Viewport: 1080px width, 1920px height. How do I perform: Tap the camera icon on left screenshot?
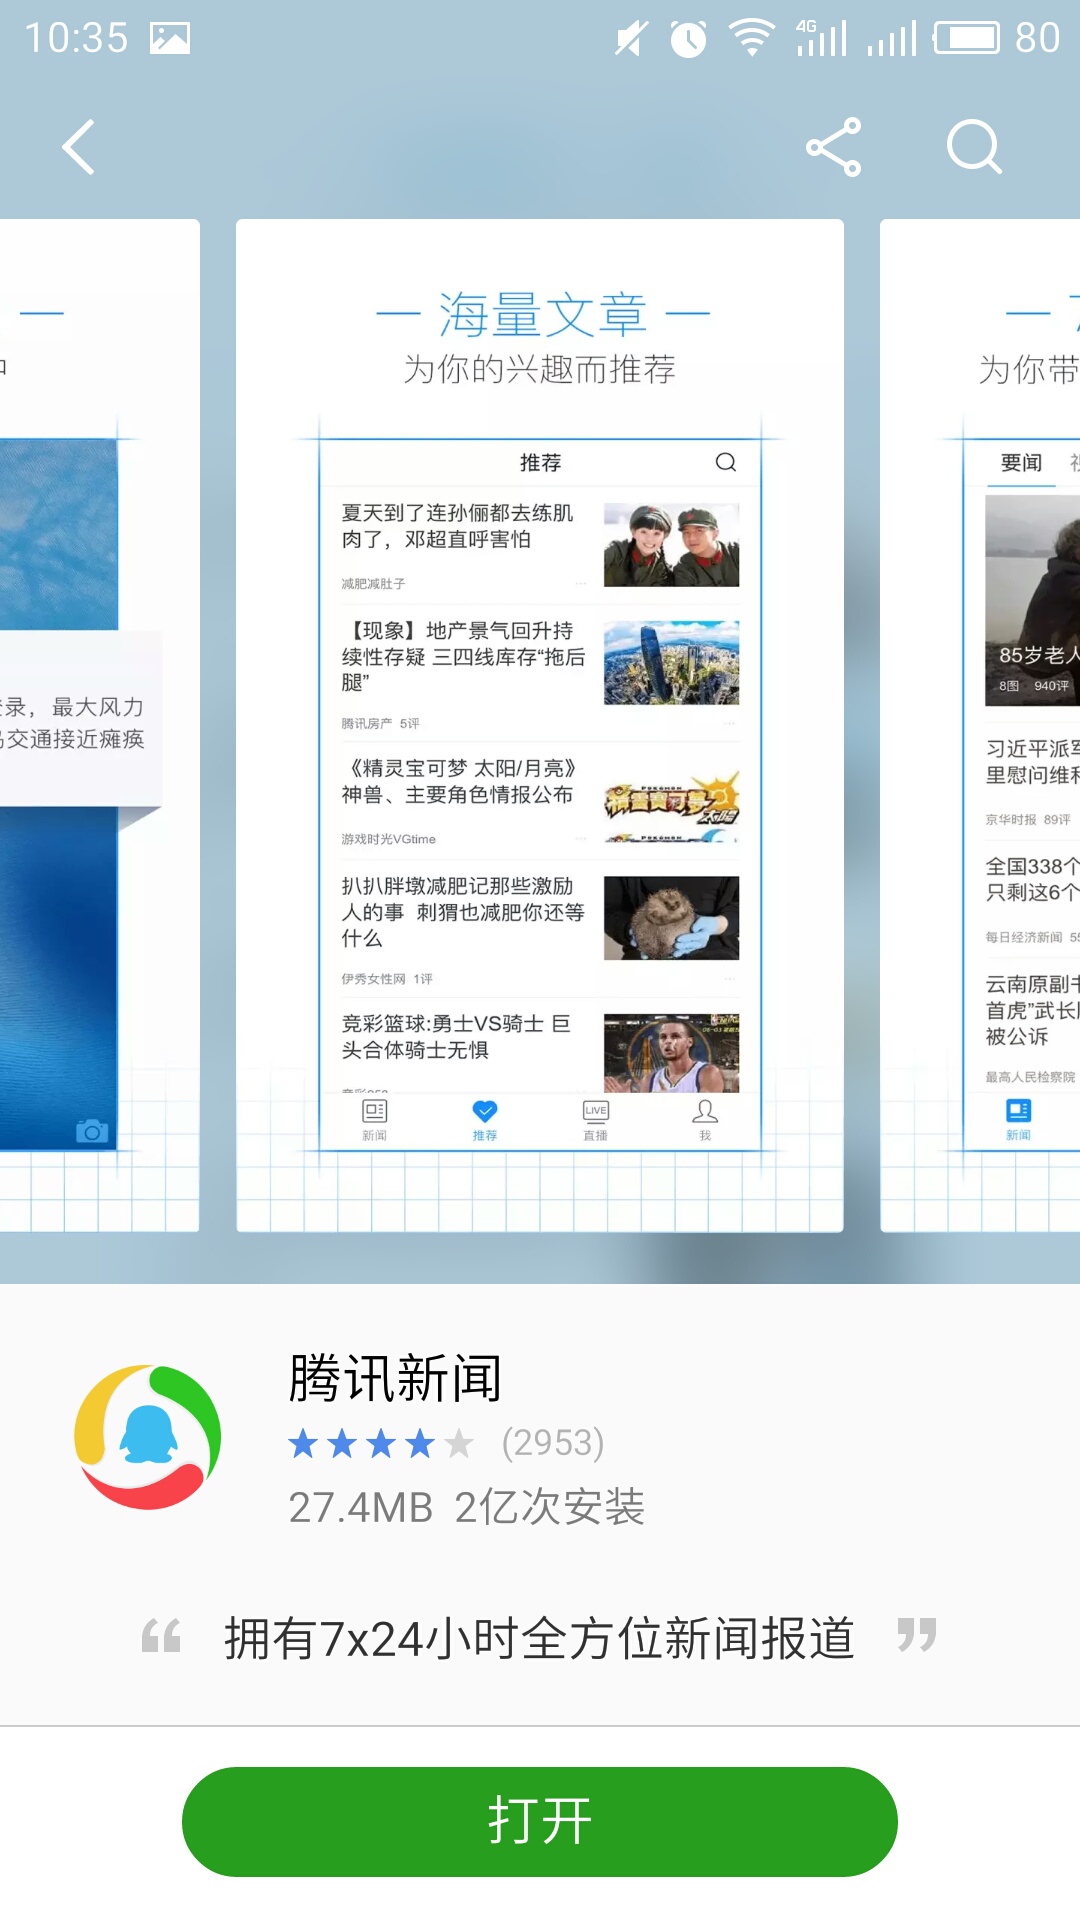point(92,1130)
